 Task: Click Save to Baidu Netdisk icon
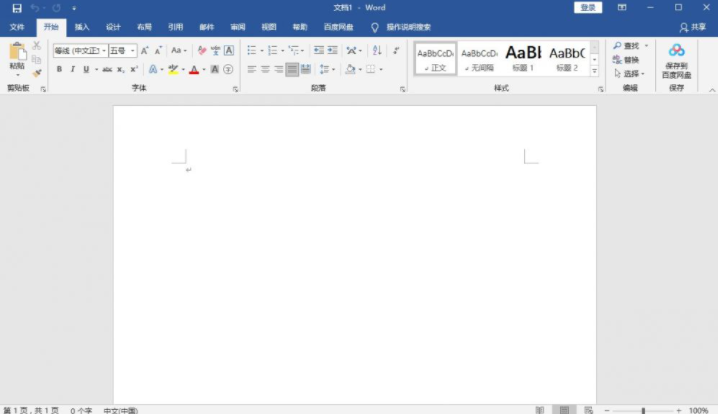click(x=676, y=52)
